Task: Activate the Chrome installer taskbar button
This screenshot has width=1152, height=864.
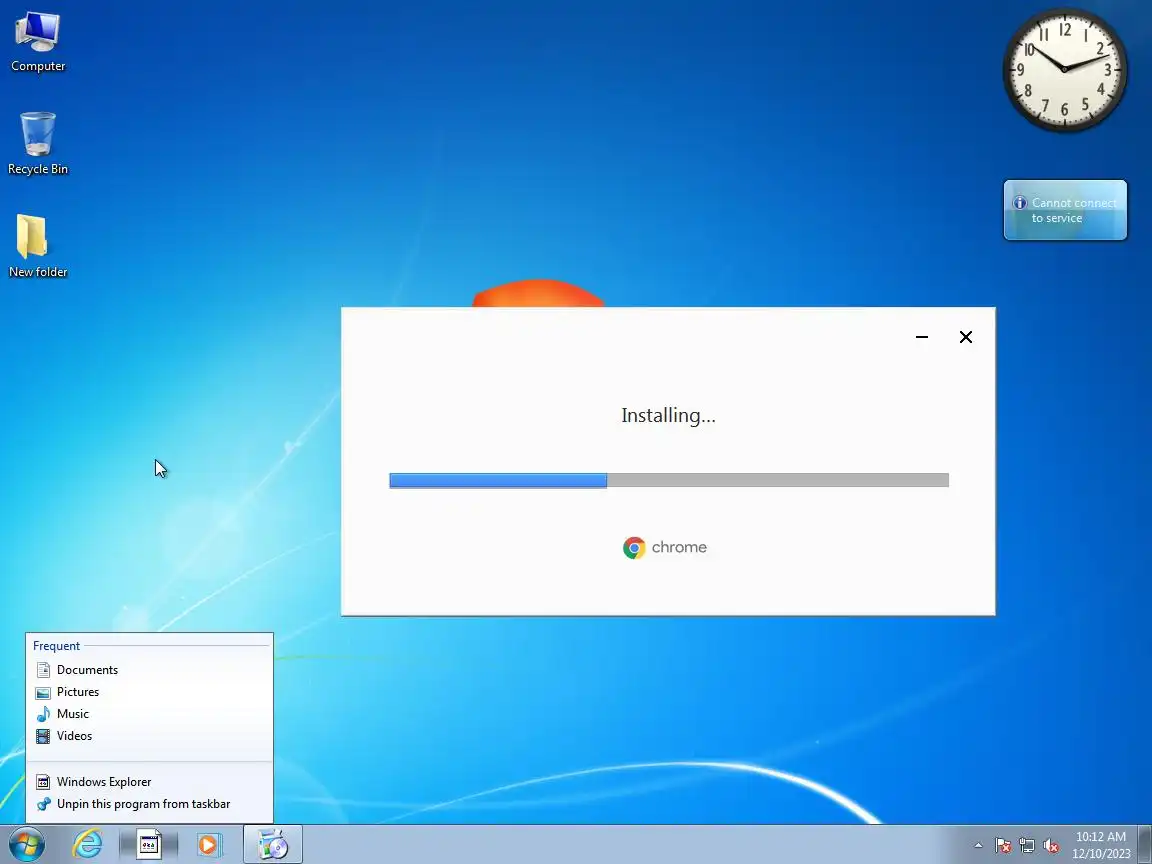Action: coord(273,844)
